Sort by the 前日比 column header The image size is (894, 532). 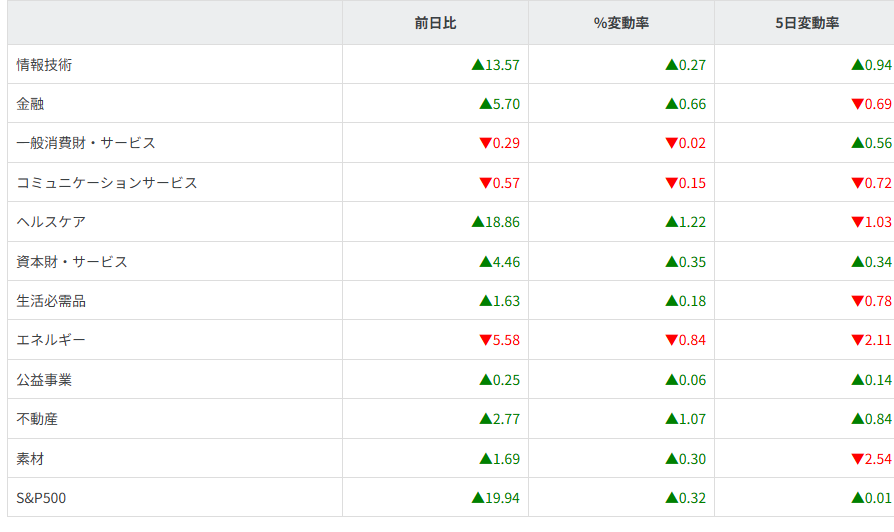[x=435, y=23]
